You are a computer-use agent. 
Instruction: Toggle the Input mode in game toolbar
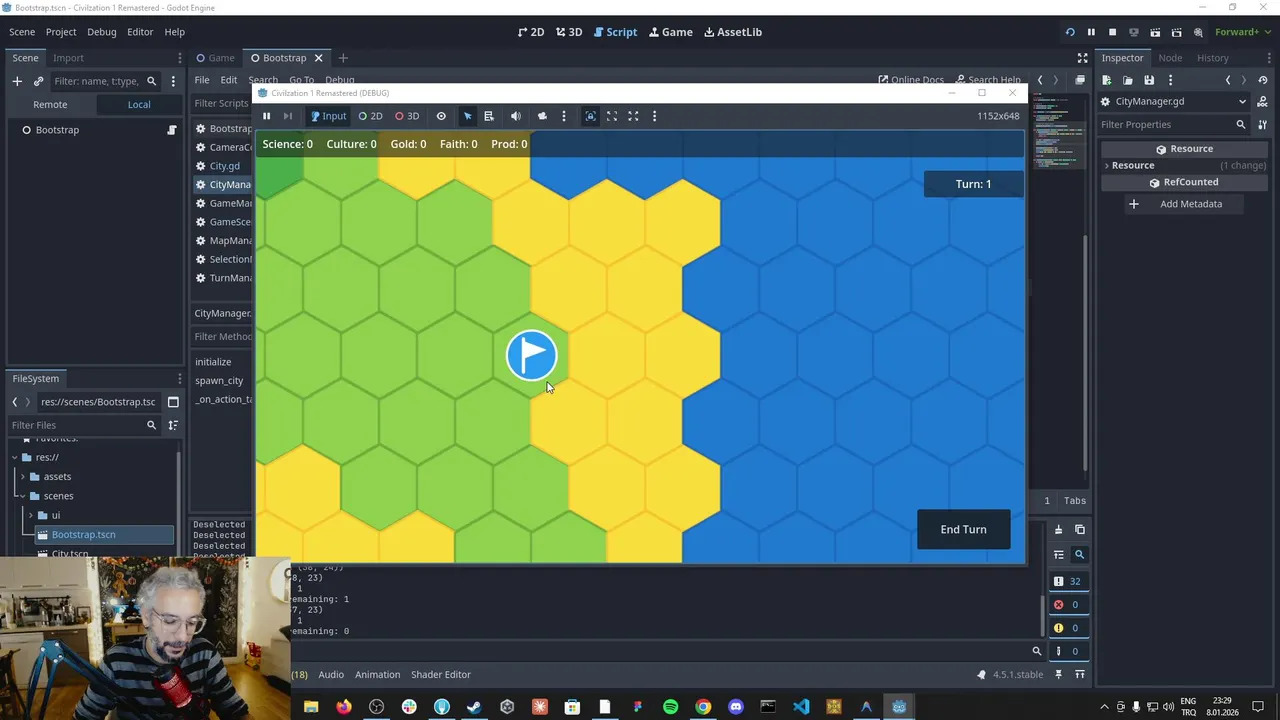coord(328,116)
